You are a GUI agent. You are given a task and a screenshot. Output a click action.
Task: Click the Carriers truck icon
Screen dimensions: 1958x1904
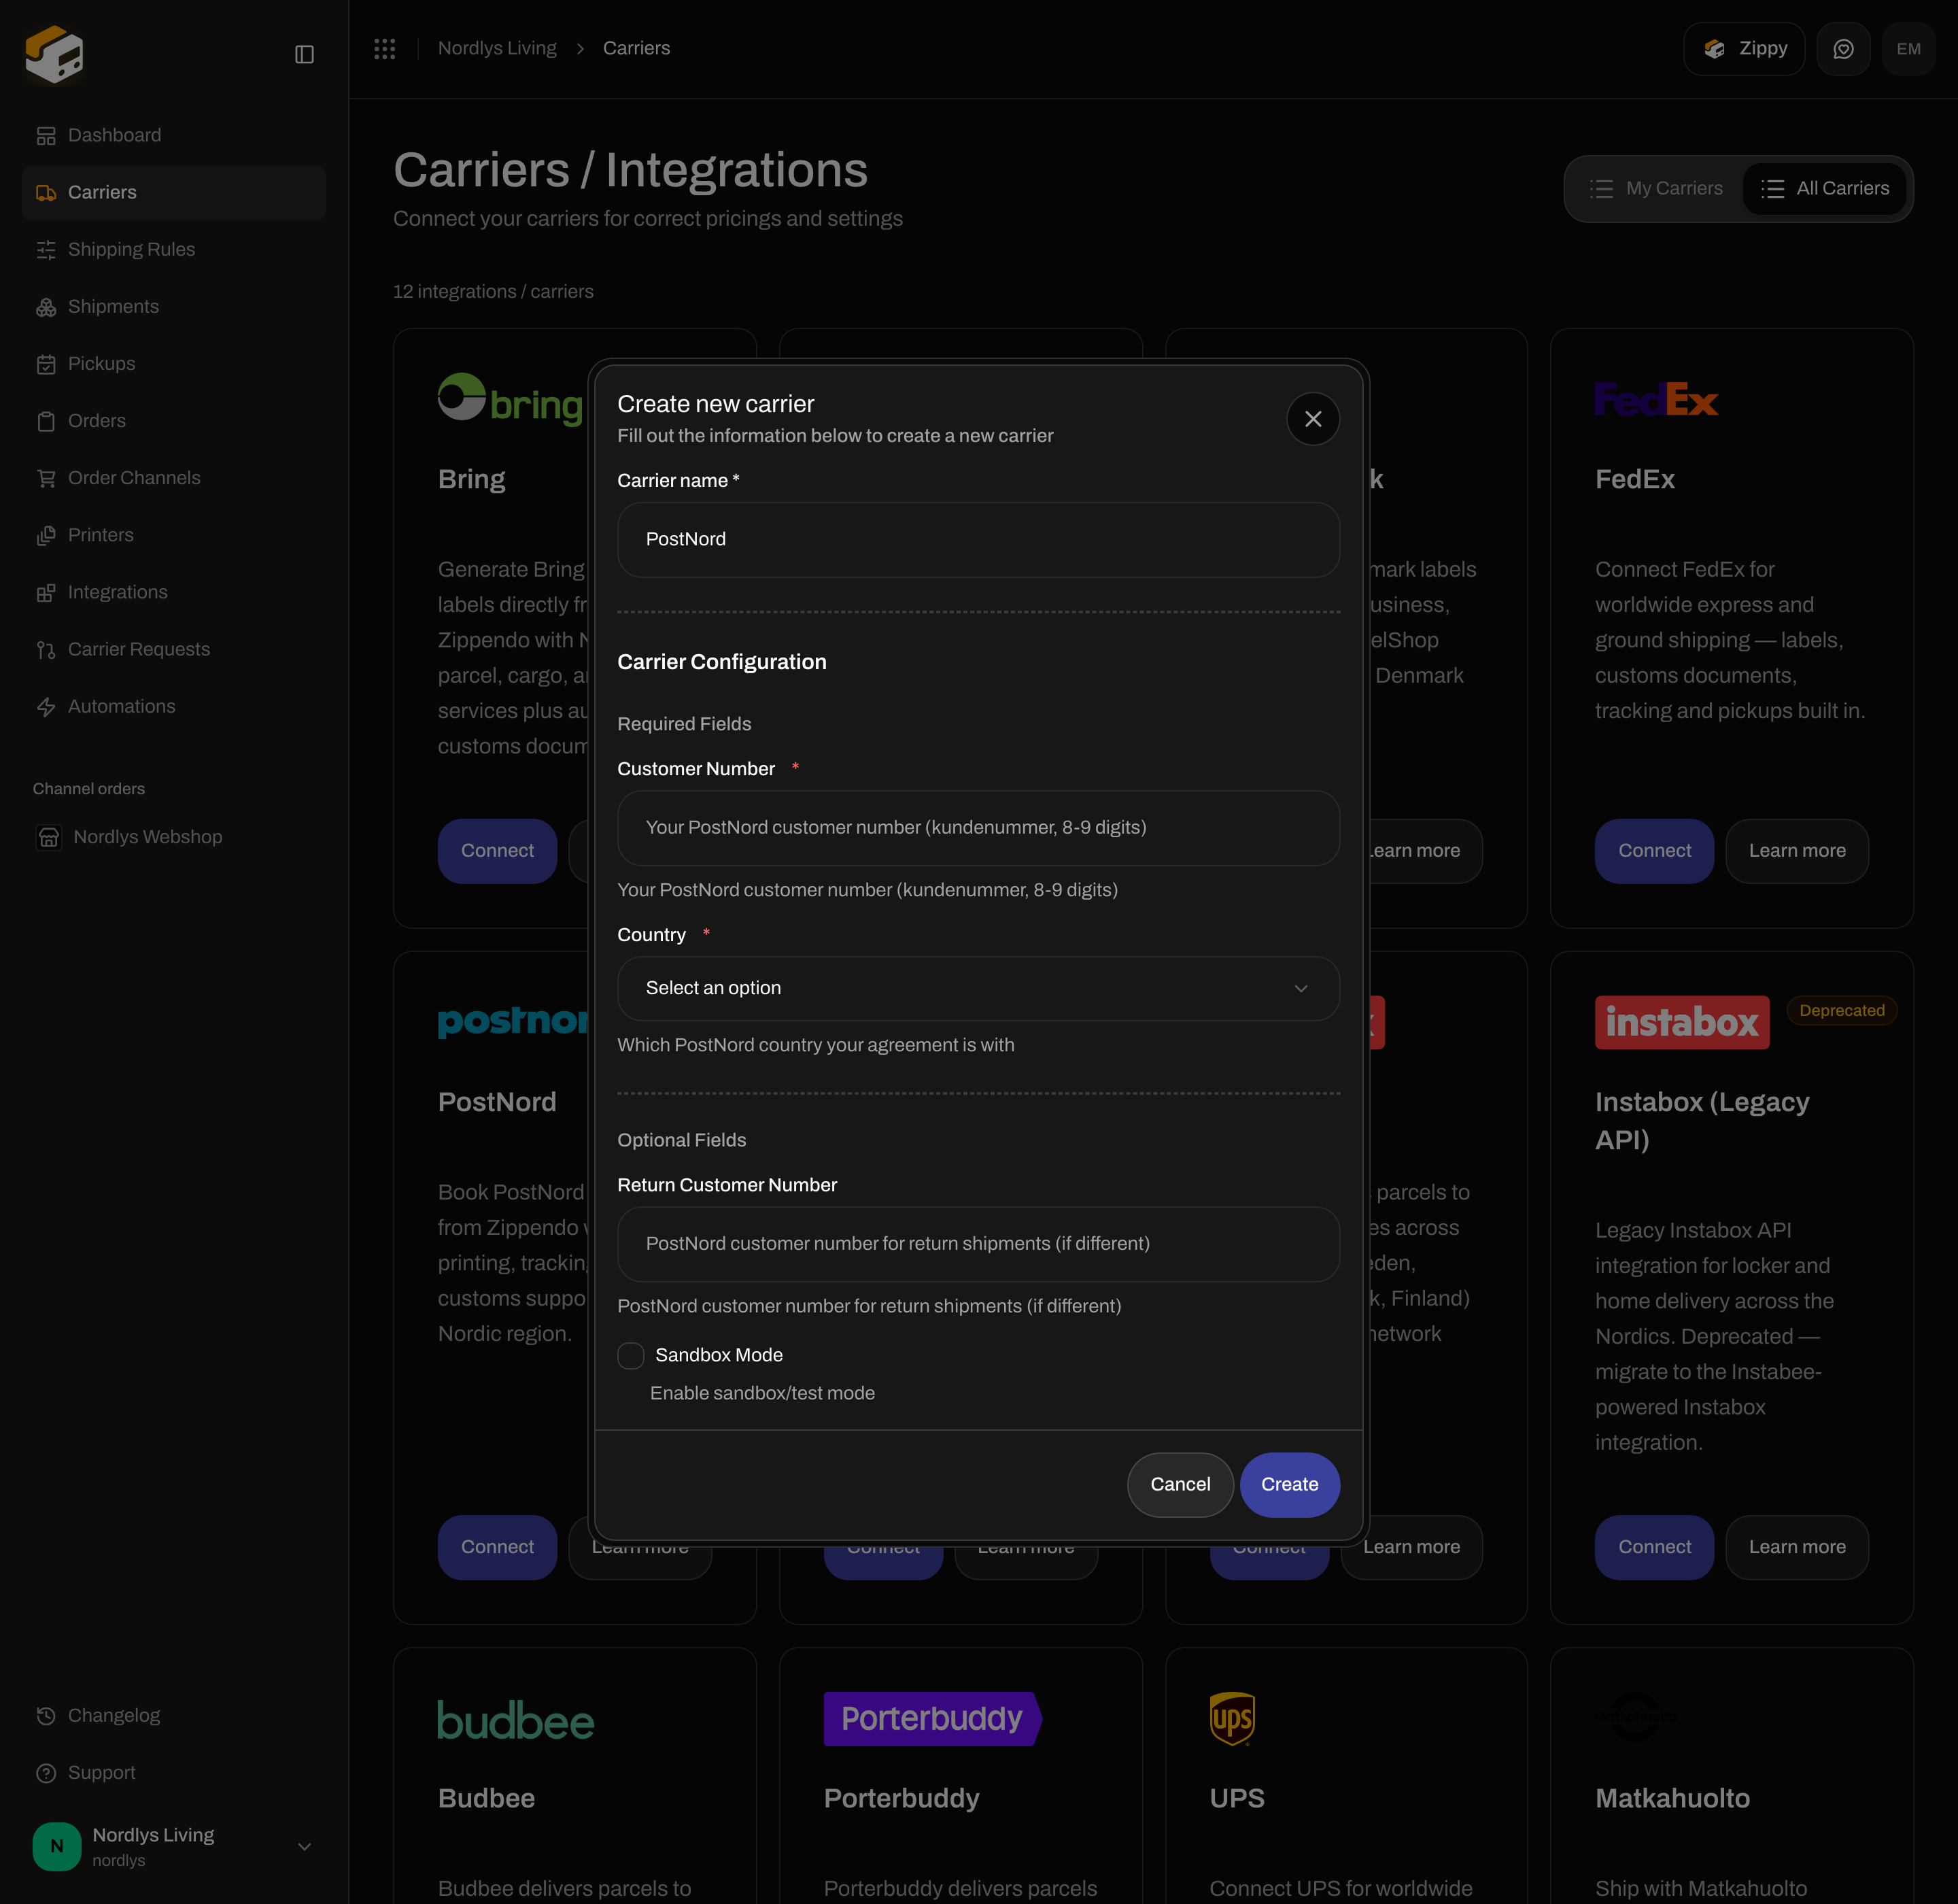click(x=46, y=193)
